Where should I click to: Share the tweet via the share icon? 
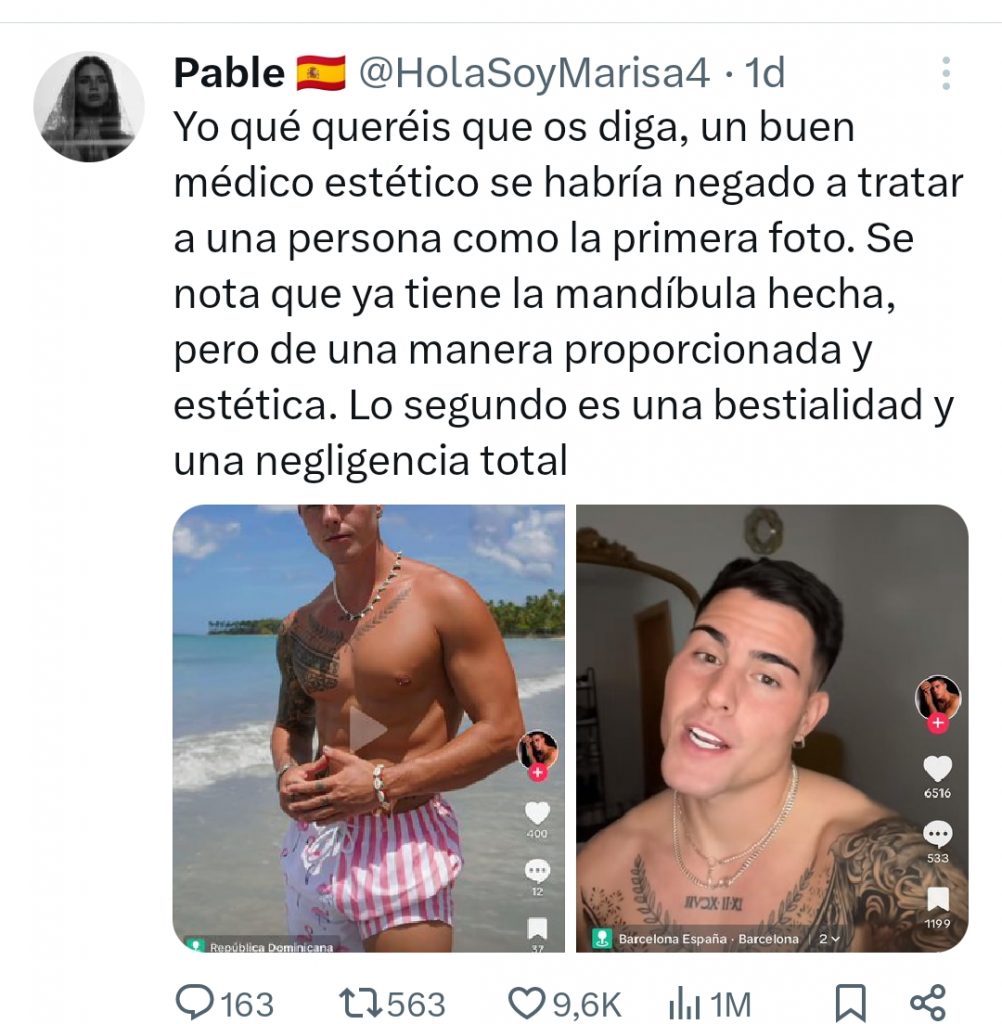point(928,1002)
